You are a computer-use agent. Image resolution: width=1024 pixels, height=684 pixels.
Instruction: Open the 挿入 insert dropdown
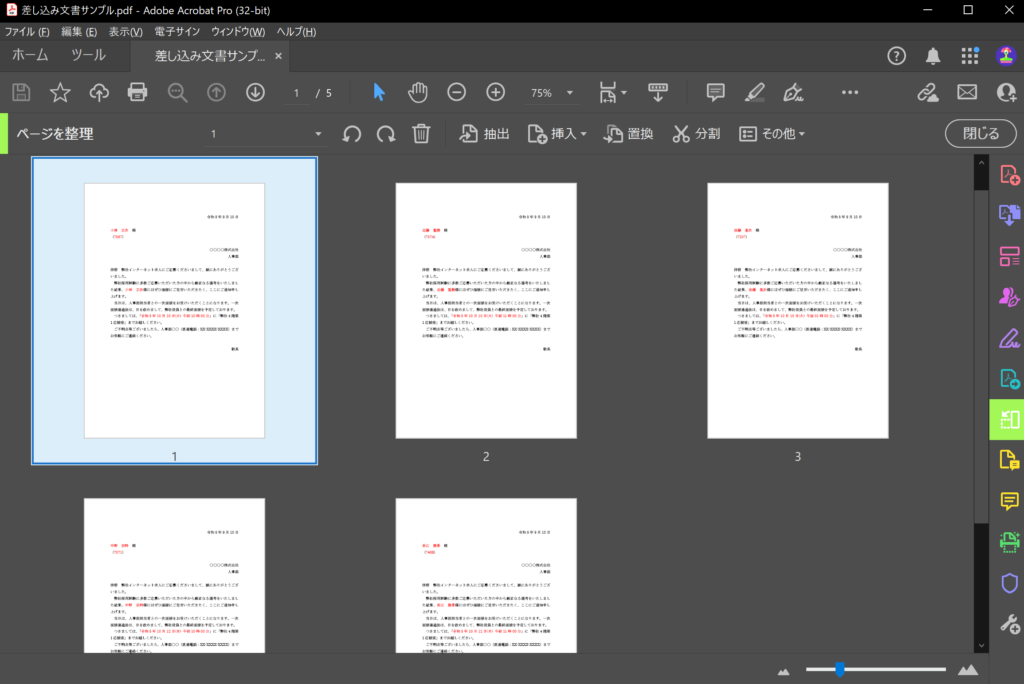[556, 132]
